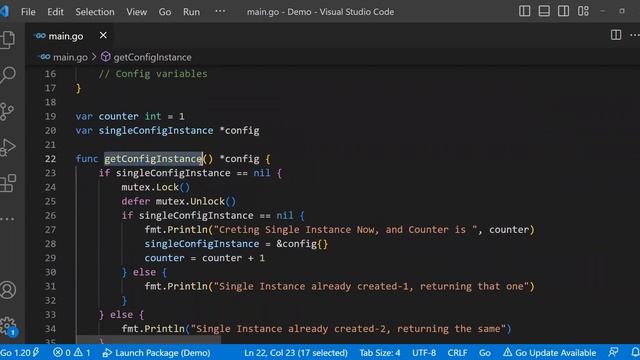This screenshot has width=640, height=360.
Task: Click defer keyword on line 25
Action: pyautogui.click(x=136, y=201)
